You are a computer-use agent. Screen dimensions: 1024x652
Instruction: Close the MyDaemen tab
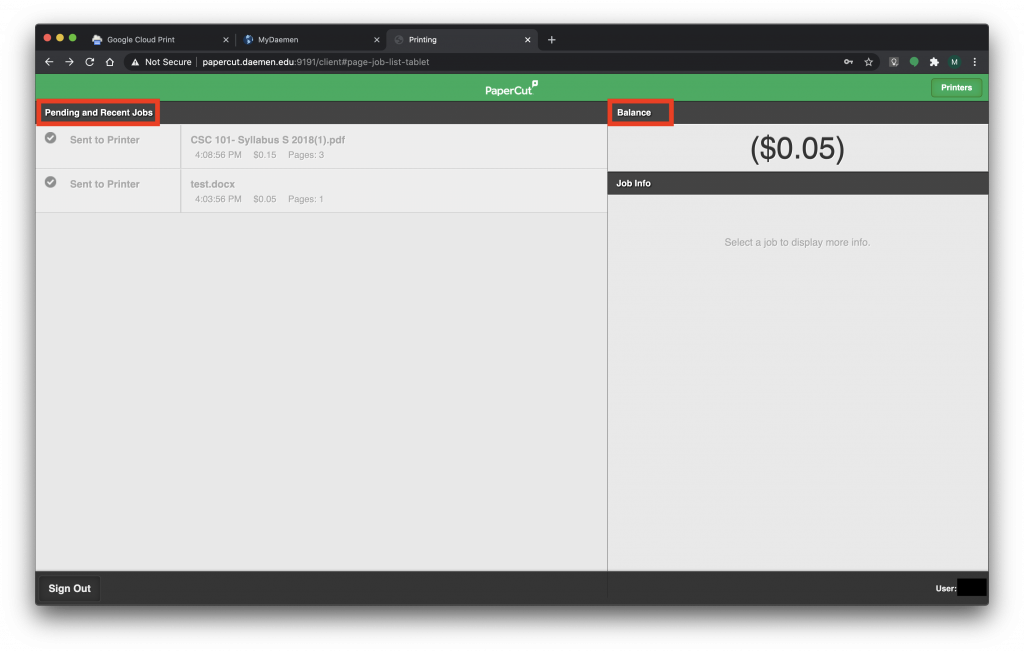pos(377,40)
